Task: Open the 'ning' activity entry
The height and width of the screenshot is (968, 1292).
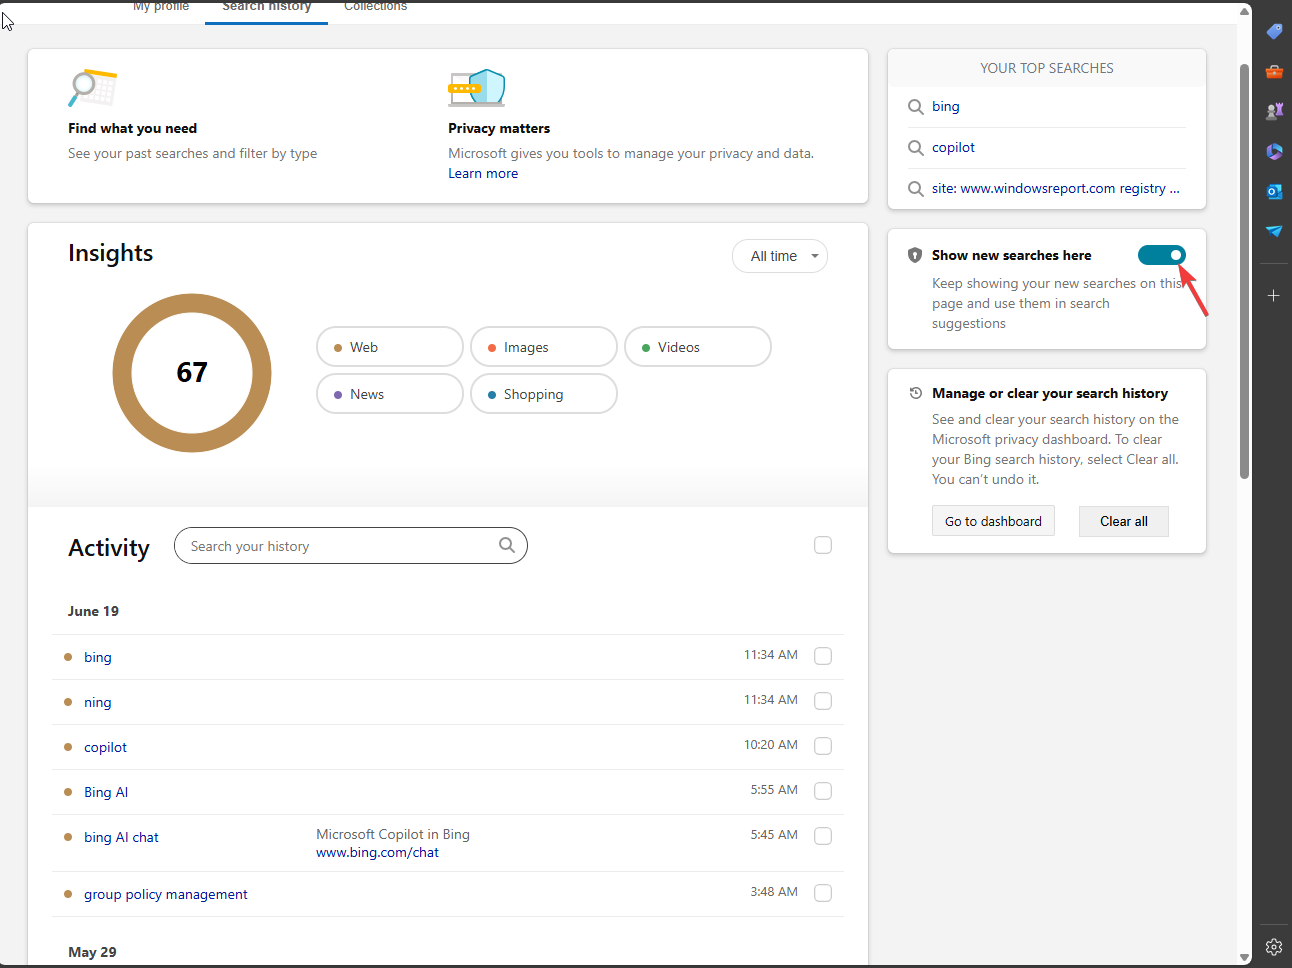Action: click(x=98, y=702)
